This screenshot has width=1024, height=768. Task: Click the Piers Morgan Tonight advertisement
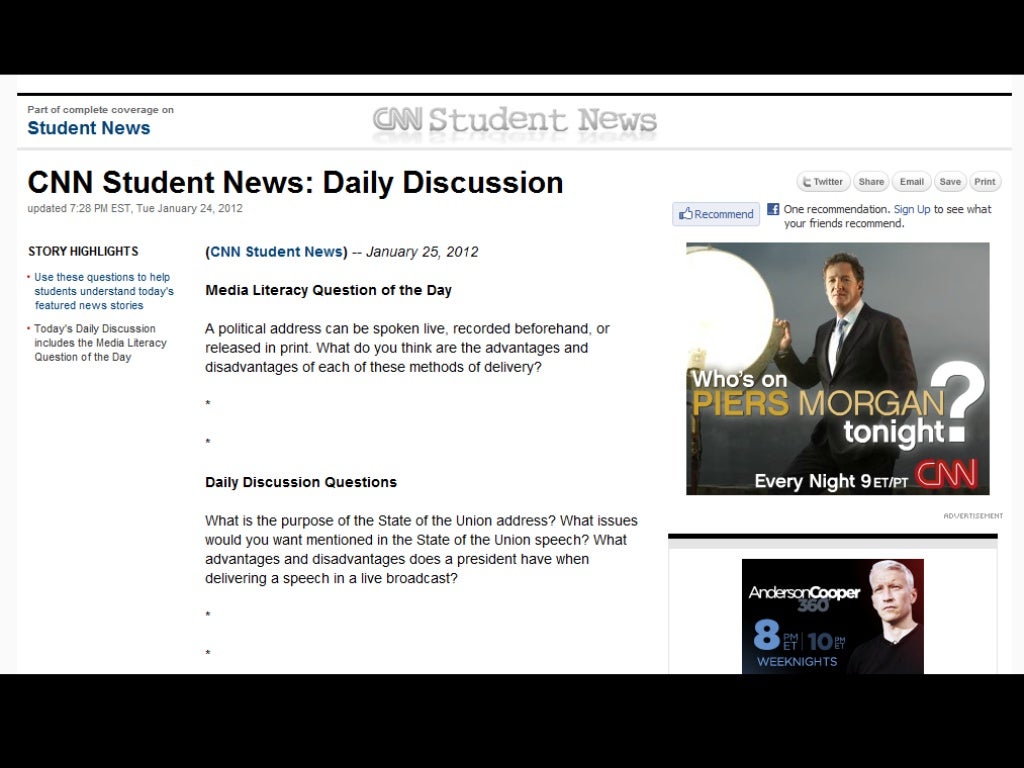pyautogui.click(x=837, y=368)
